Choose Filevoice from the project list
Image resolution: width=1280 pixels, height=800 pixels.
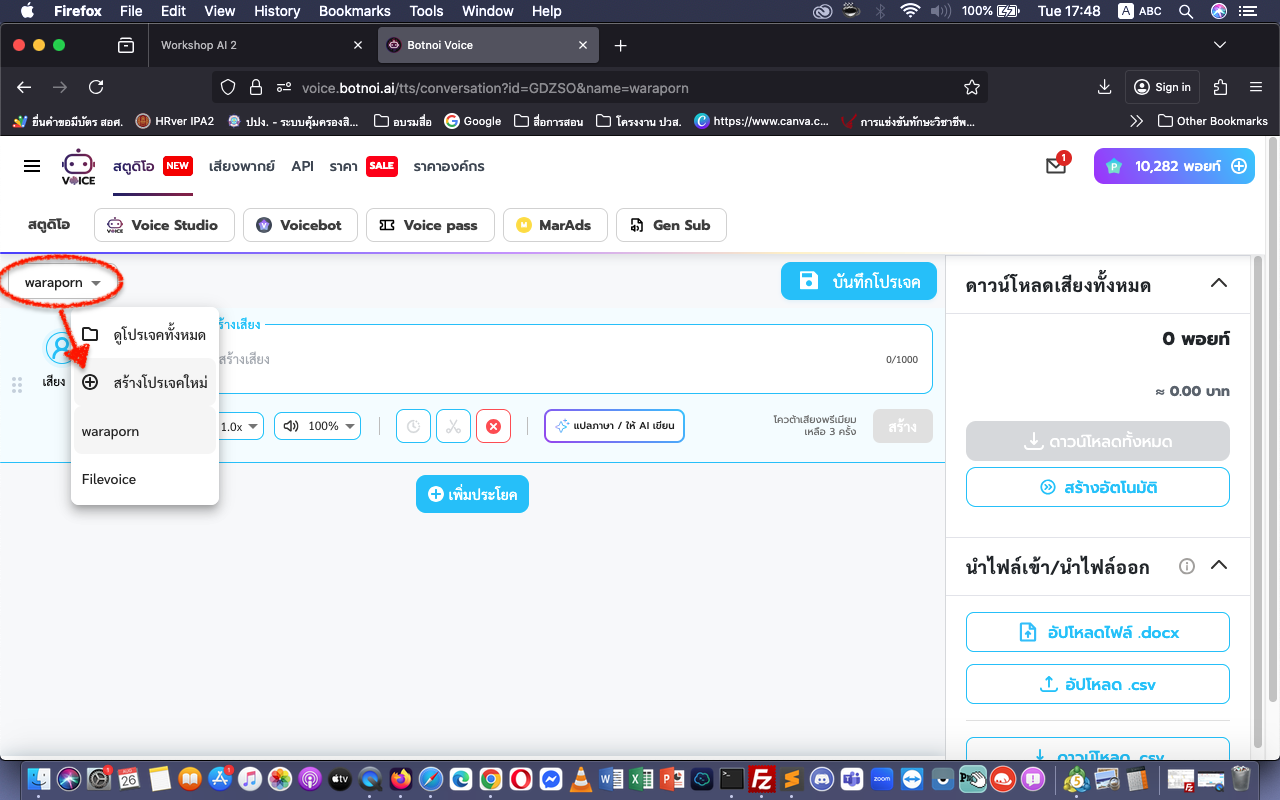coord(109,479)
